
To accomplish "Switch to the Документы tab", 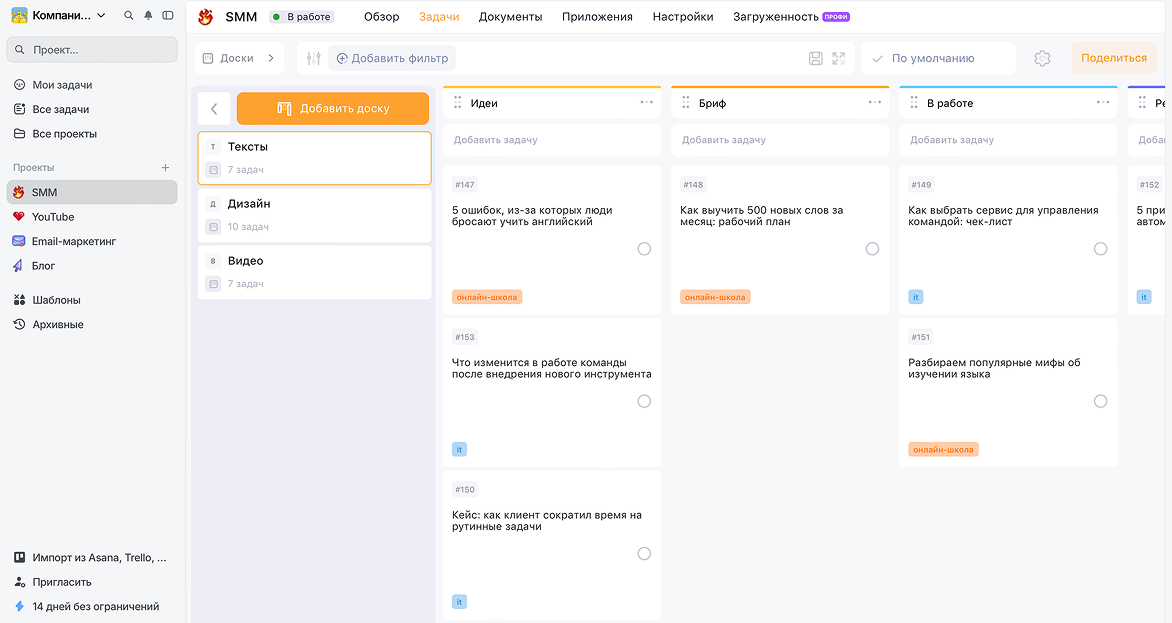I will click(511, 16).
